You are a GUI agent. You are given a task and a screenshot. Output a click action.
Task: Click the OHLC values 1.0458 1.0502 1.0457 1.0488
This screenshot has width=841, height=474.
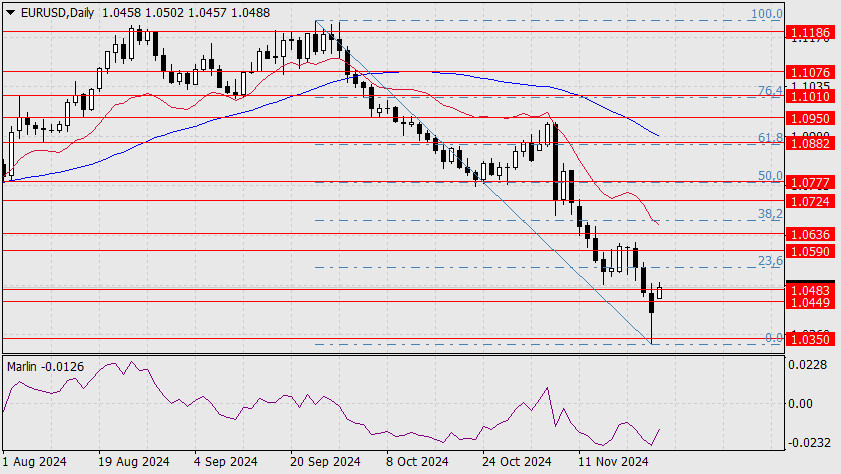tap(186, 12)
